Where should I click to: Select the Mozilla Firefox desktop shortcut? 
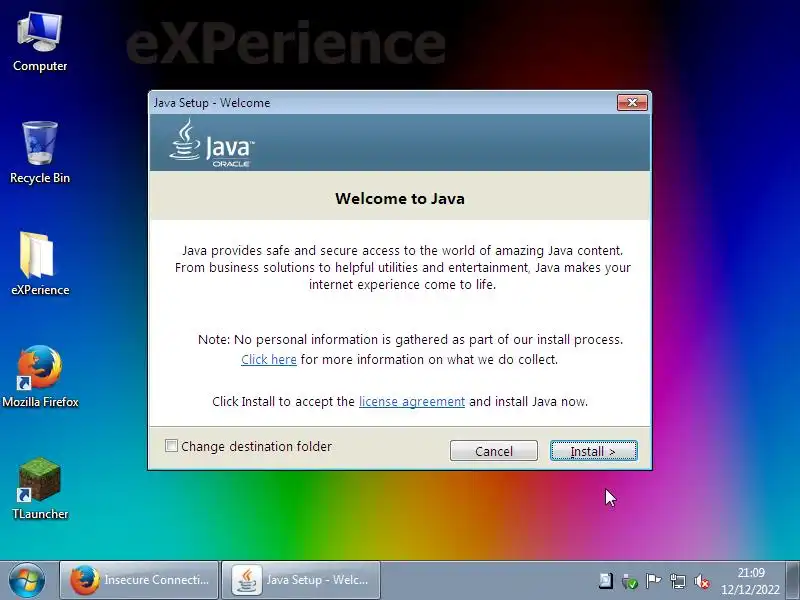point(40,377)
